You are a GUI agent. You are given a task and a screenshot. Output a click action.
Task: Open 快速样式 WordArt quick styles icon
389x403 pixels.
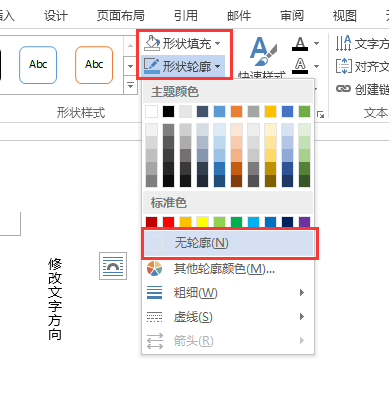coord(263,51)
